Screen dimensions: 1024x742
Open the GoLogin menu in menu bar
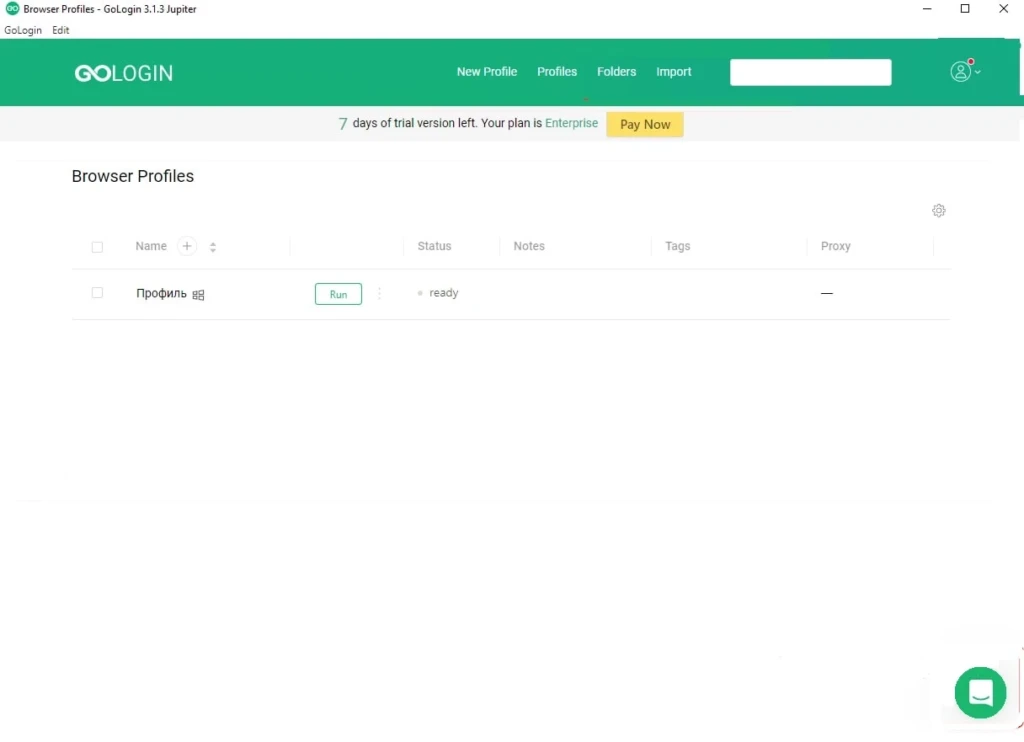pyautogui.click(x=23, y=30)
